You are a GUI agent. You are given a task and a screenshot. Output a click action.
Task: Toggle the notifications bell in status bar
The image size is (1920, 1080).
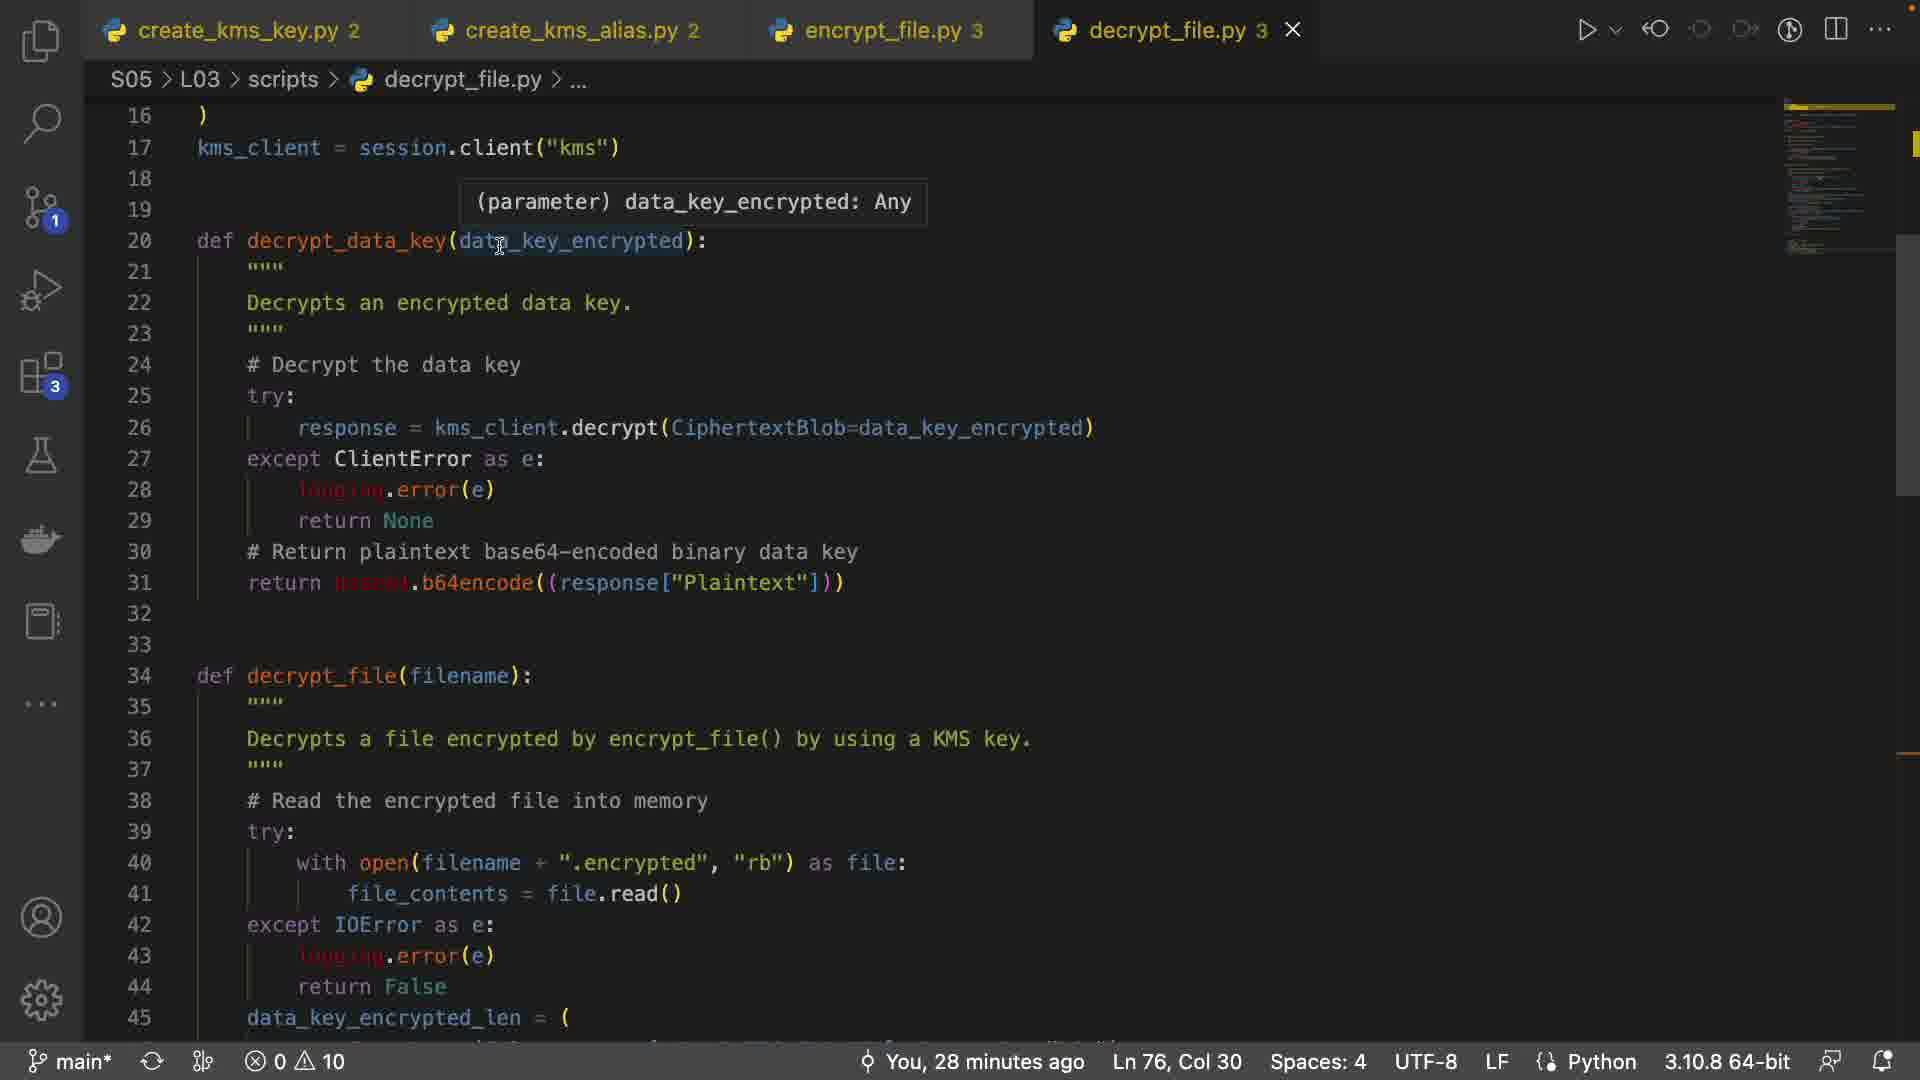[x=1881, y=1061]
